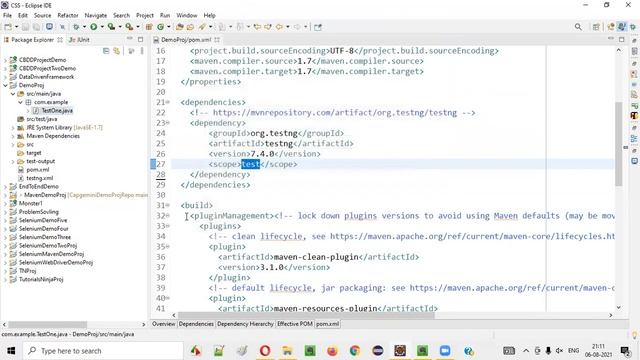Image resolution: width=640 pixels, height=360 pixels.
Task: Click the Open Task icon
Action: [x=190, y=27]
